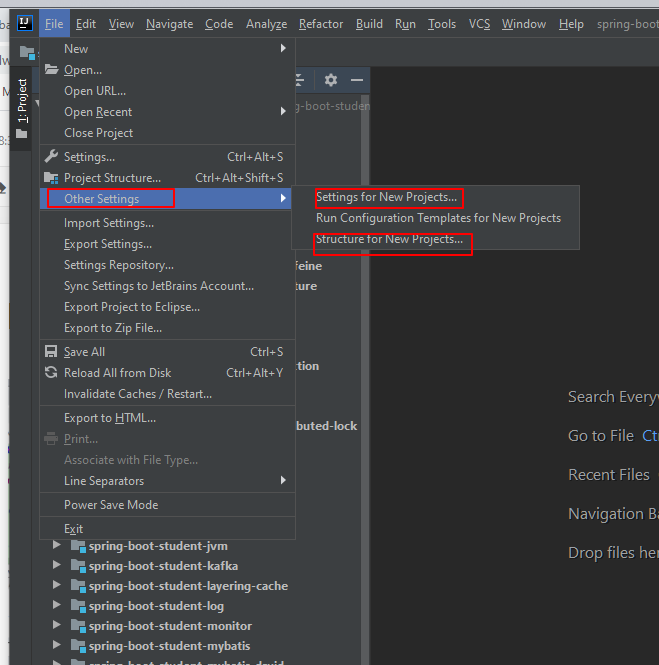Open the VCS menu

pyautogui.click(x=479, y=24)
